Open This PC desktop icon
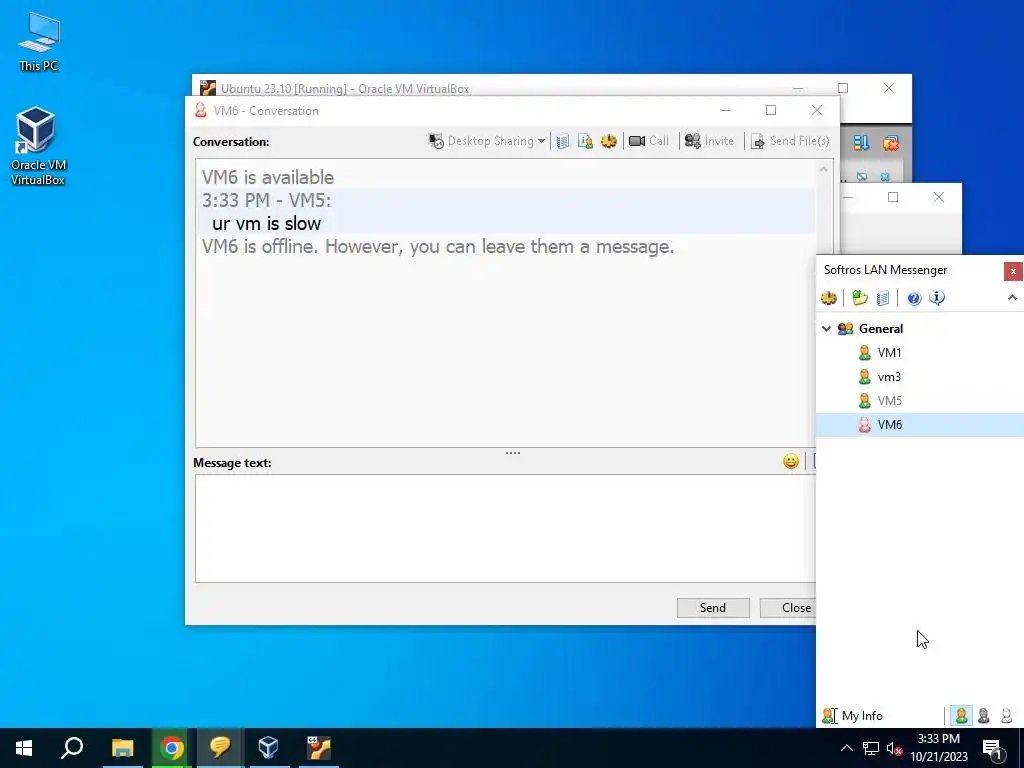 pyautogui.click(x=38, y=42)
